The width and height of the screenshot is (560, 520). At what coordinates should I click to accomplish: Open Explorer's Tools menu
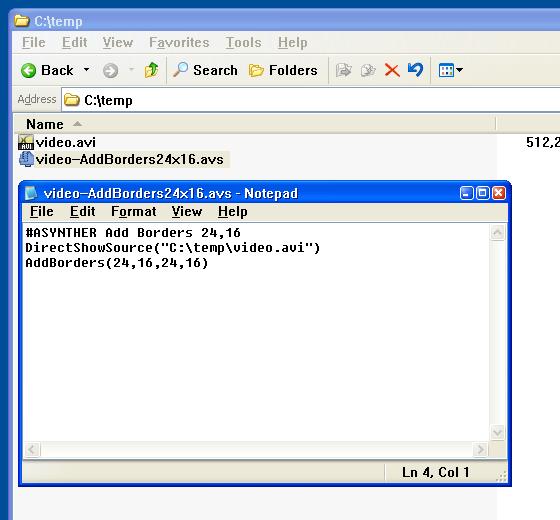pyautogui.click(x=243, y=42)
